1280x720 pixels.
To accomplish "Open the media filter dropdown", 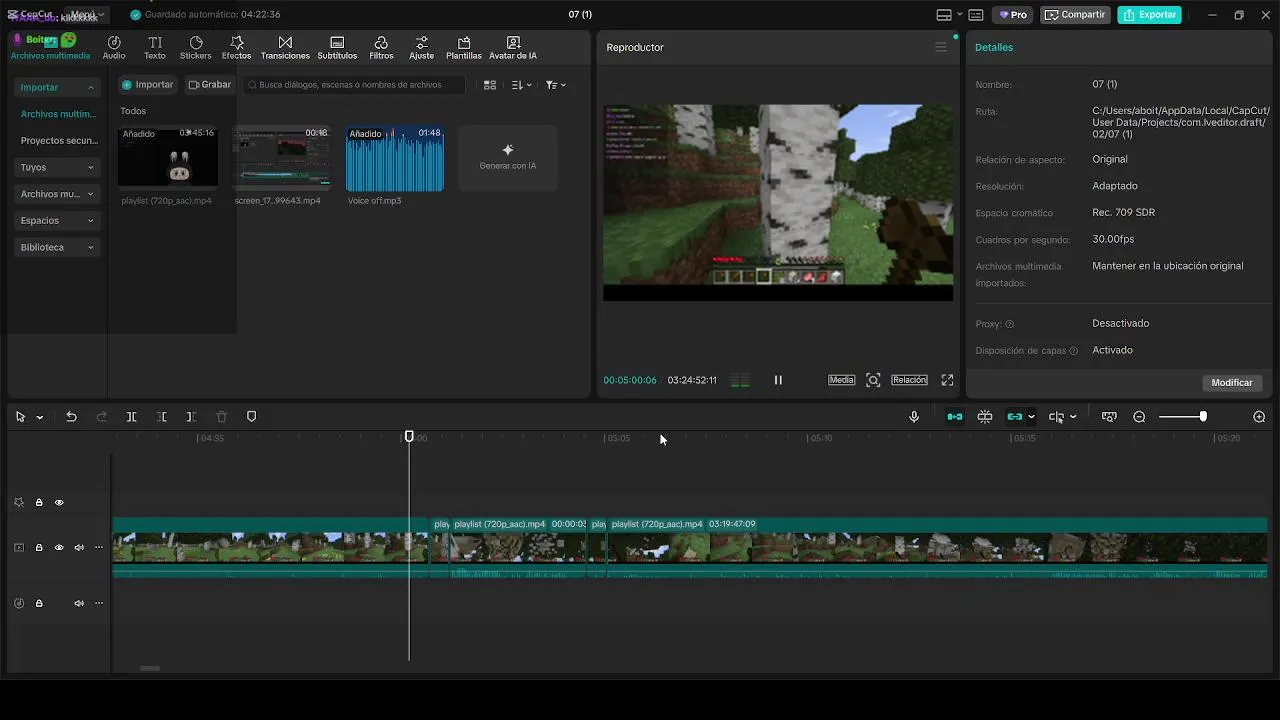I will [x=555, y=85].
